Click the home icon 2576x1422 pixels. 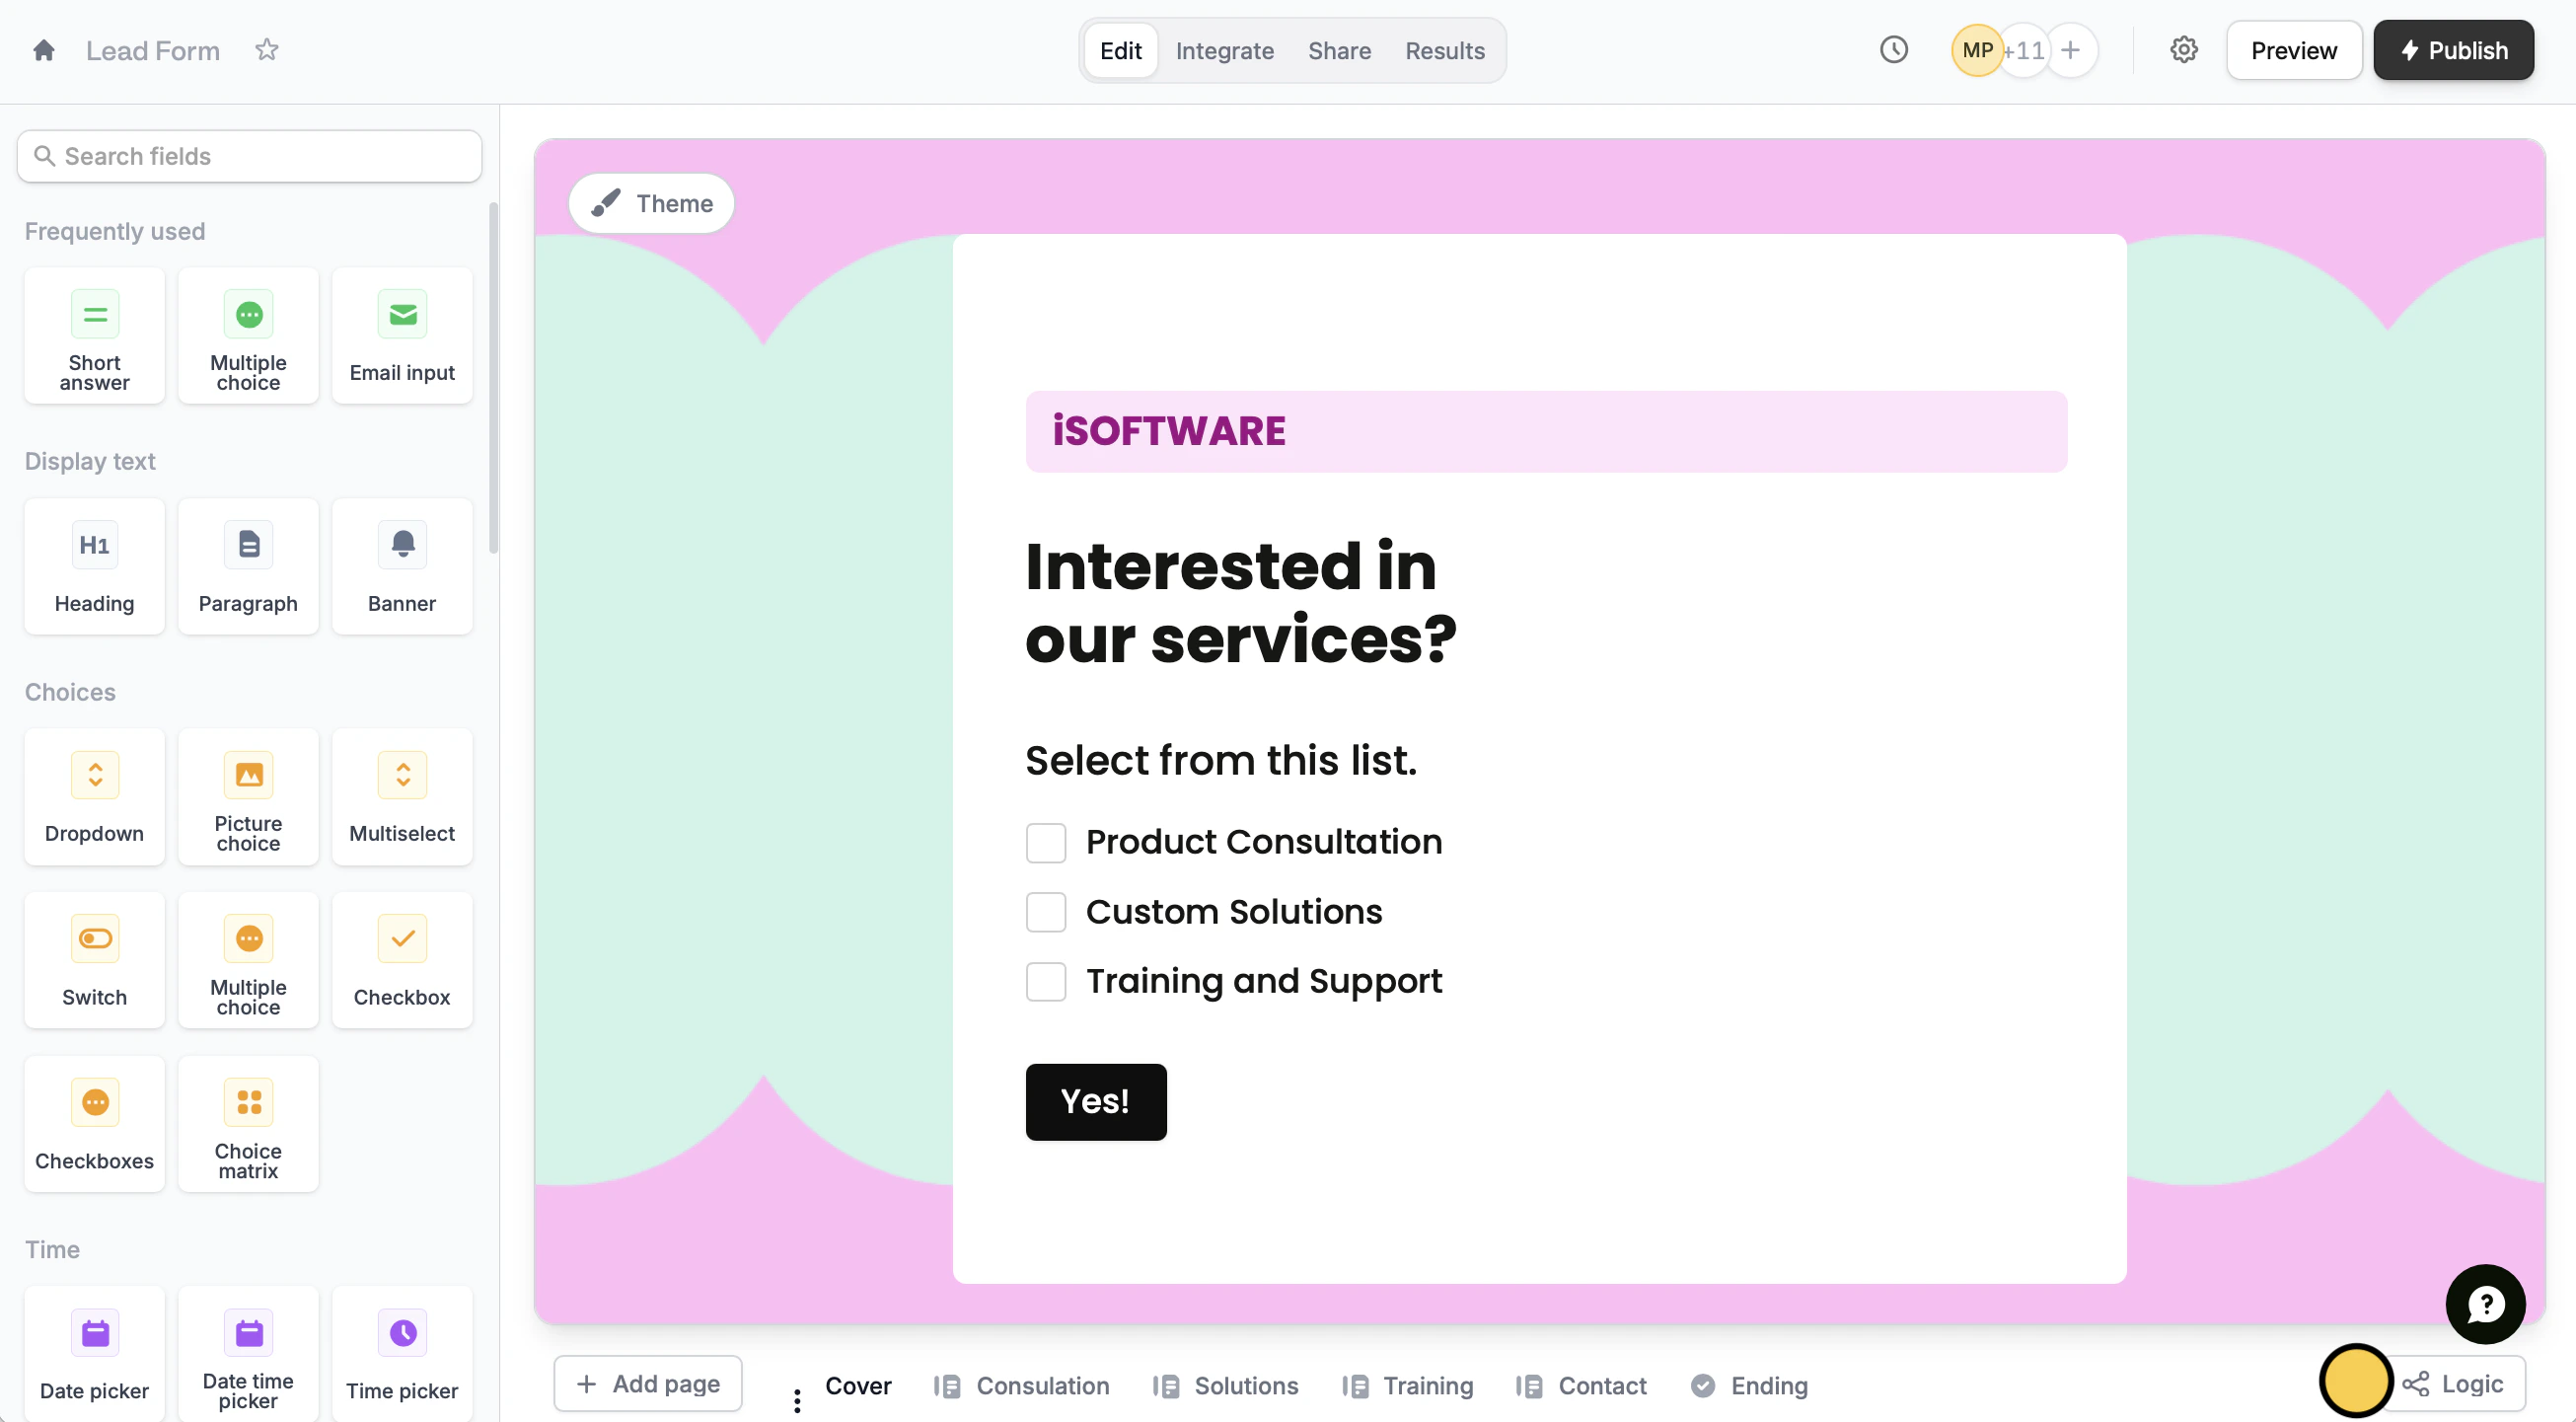(x=43, y=50)
